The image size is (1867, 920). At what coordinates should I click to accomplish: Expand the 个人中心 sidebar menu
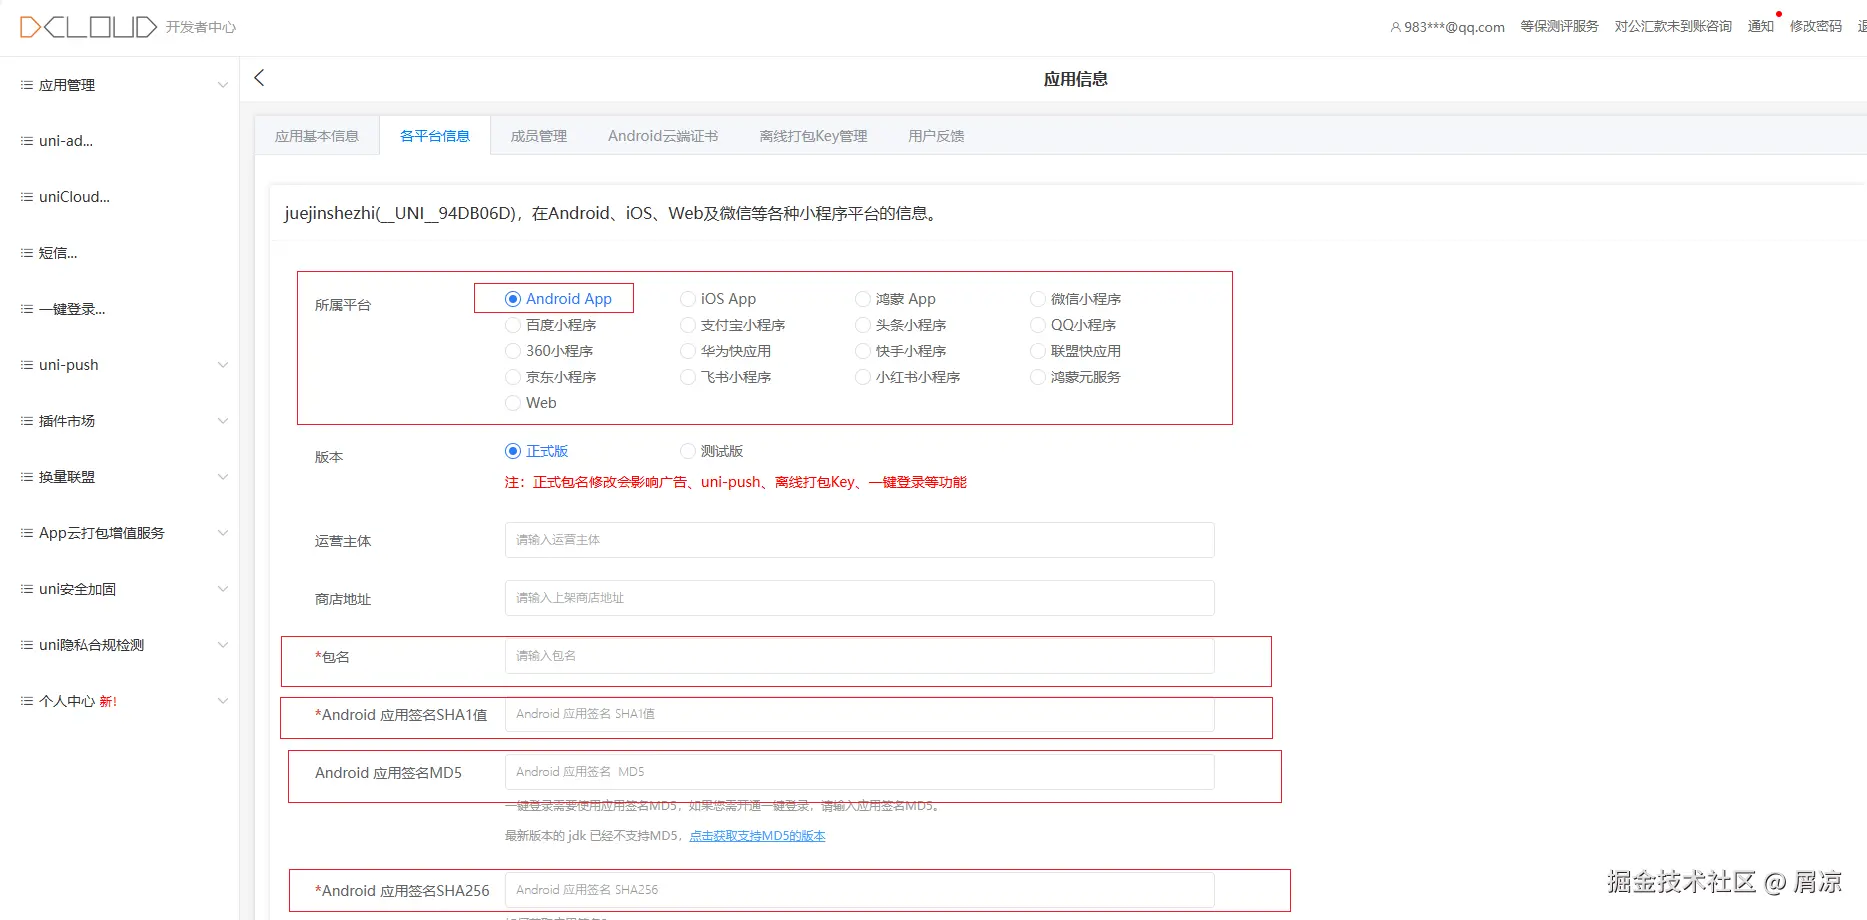[x=120, y=701]
